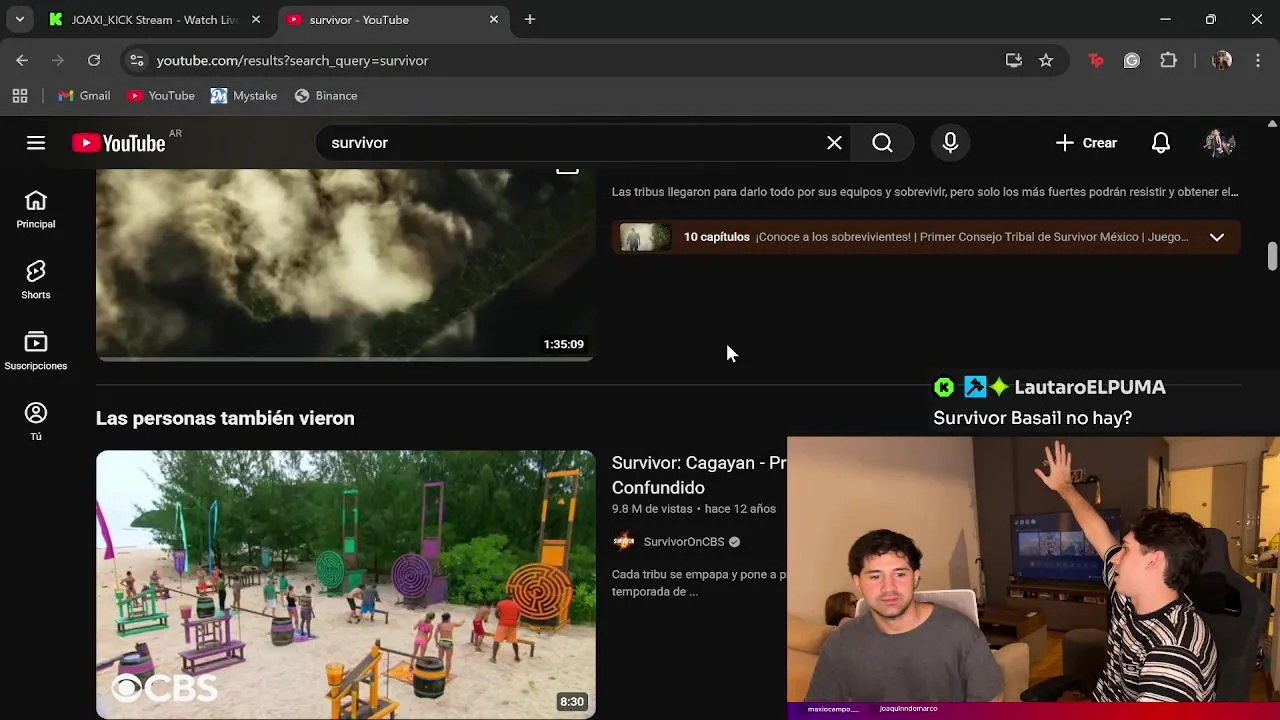Open YouTube bookmark
The image size is (1280, 720).
[x=161, y=96]
